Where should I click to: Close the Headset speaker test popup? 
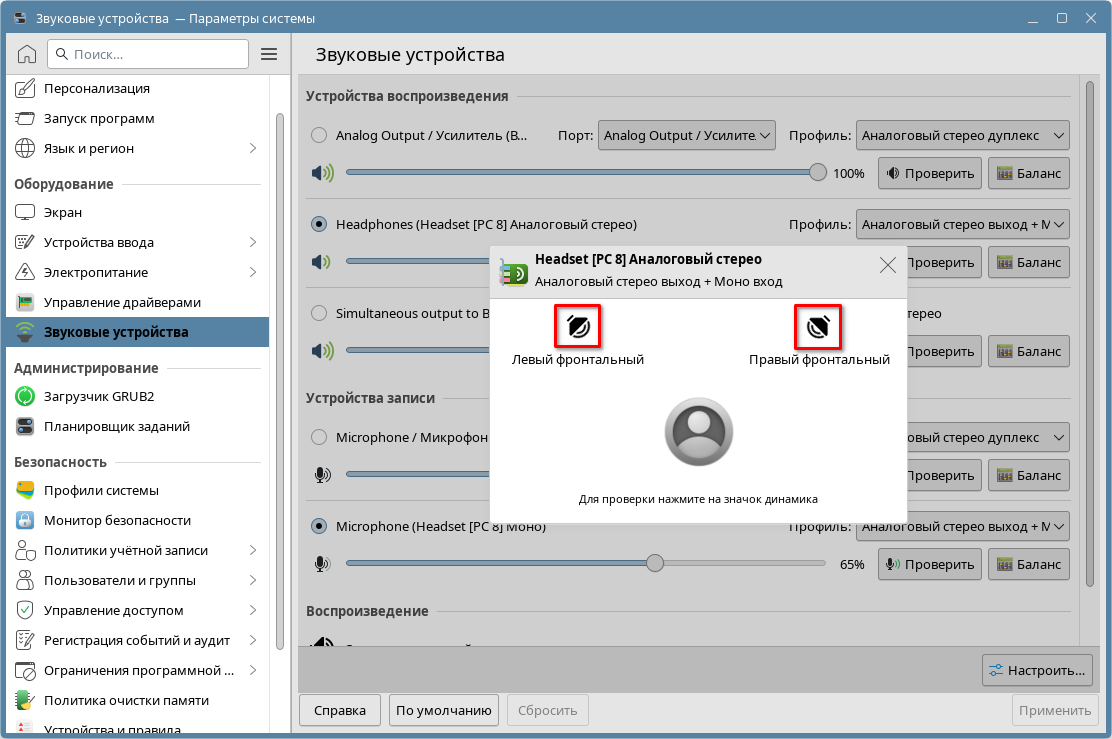[887, 265]
